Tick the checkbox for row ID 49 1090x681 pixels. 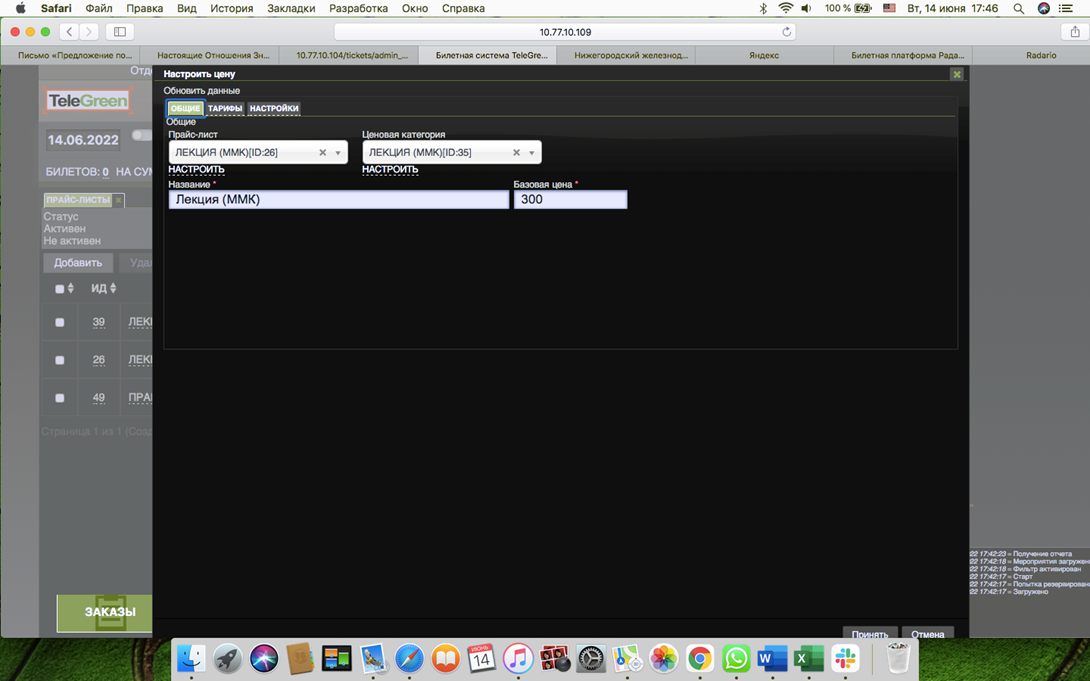coord(60,398)
